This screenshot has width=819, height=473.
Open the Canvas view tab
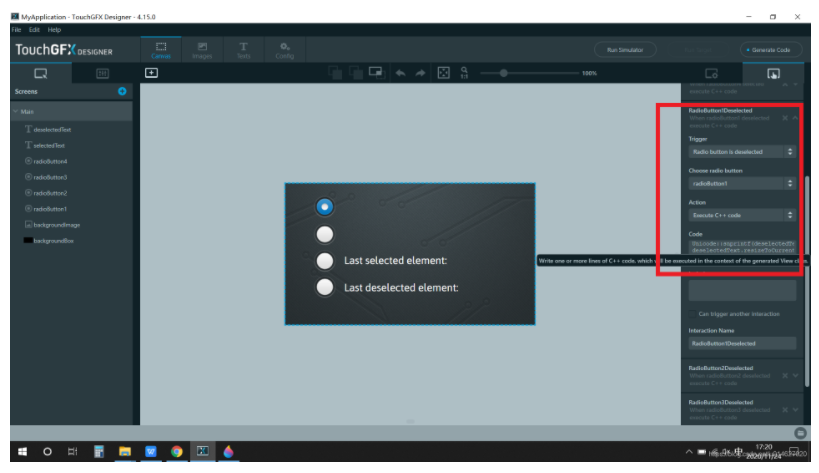[x=161, y=50]
